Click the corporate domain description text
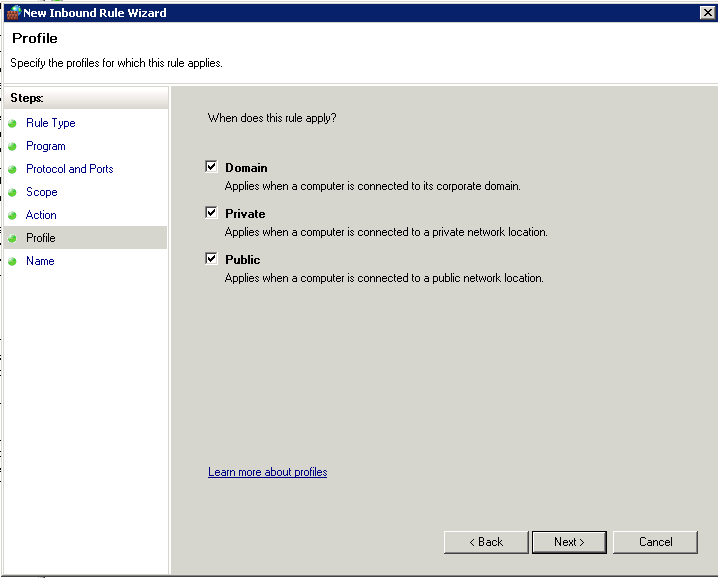 point(372,186)
